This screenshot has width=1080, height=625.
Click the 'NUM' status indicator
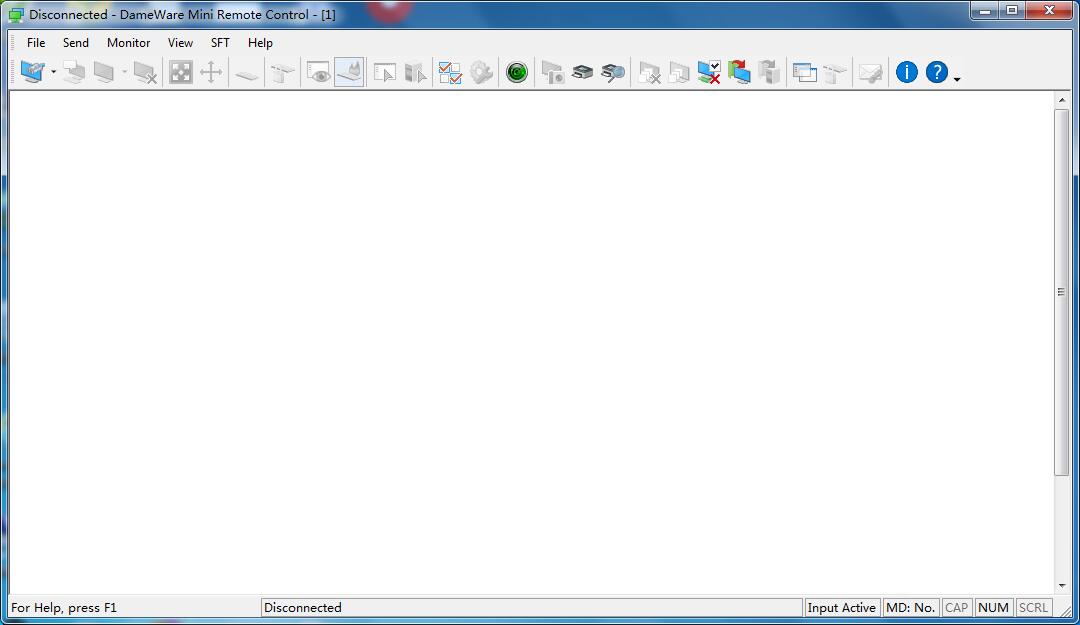click(x=993, y=608)
